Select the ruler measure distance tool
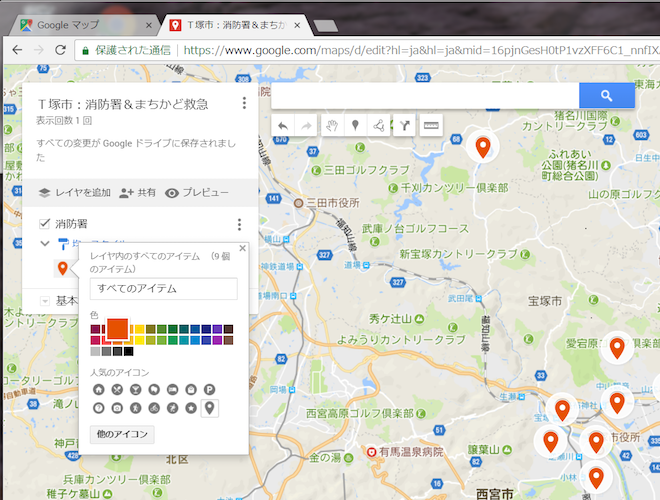This screenshot has width=660, height=500. [x=431, y=125]
